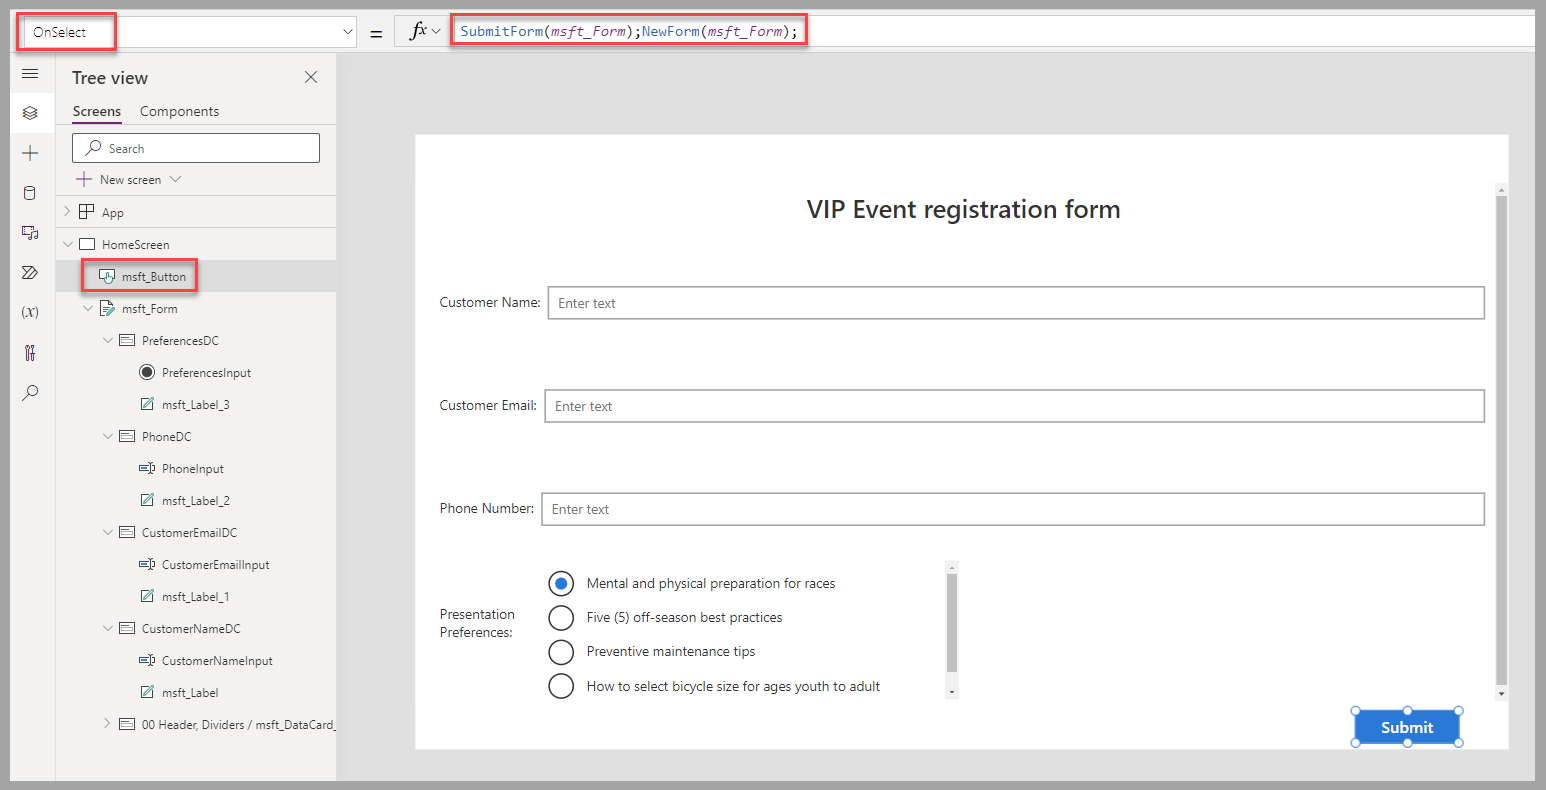Select Five (5) off-season best practices radio

(561, 617)
